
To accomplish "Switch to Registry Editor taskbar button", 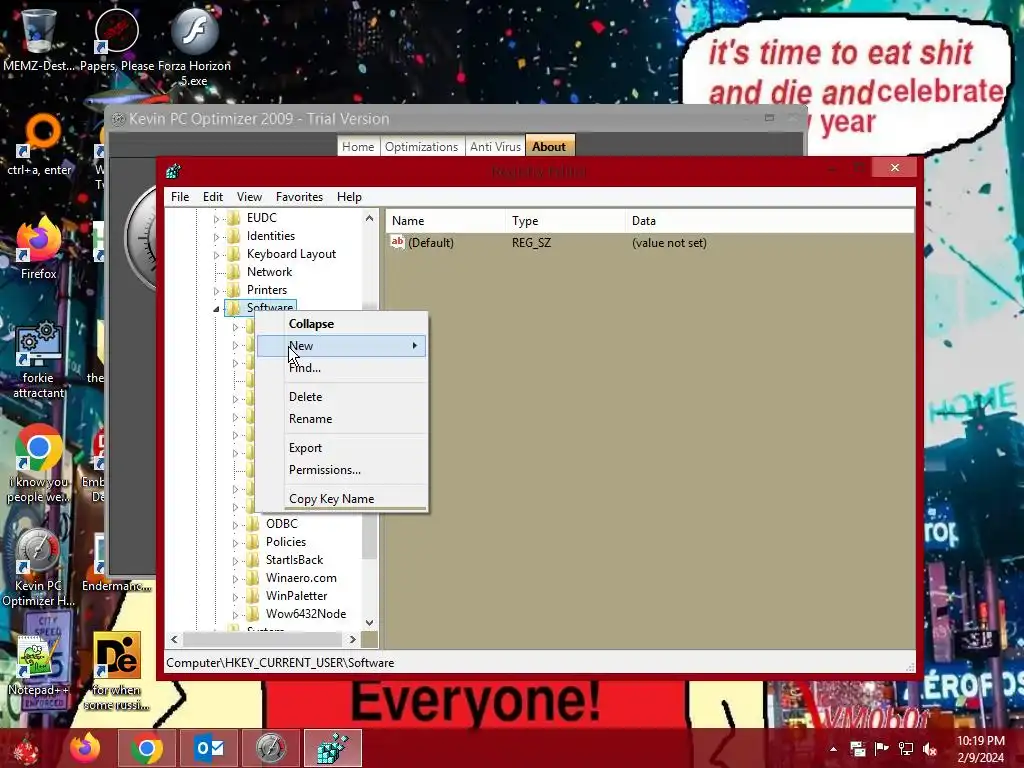I will (x=332, y=748).
